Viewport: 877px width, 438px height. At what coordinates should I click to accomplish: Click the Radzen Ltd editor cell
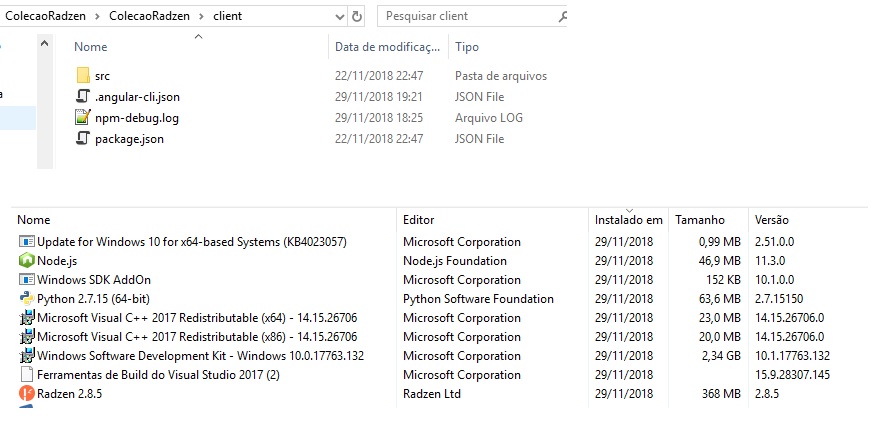432,394
